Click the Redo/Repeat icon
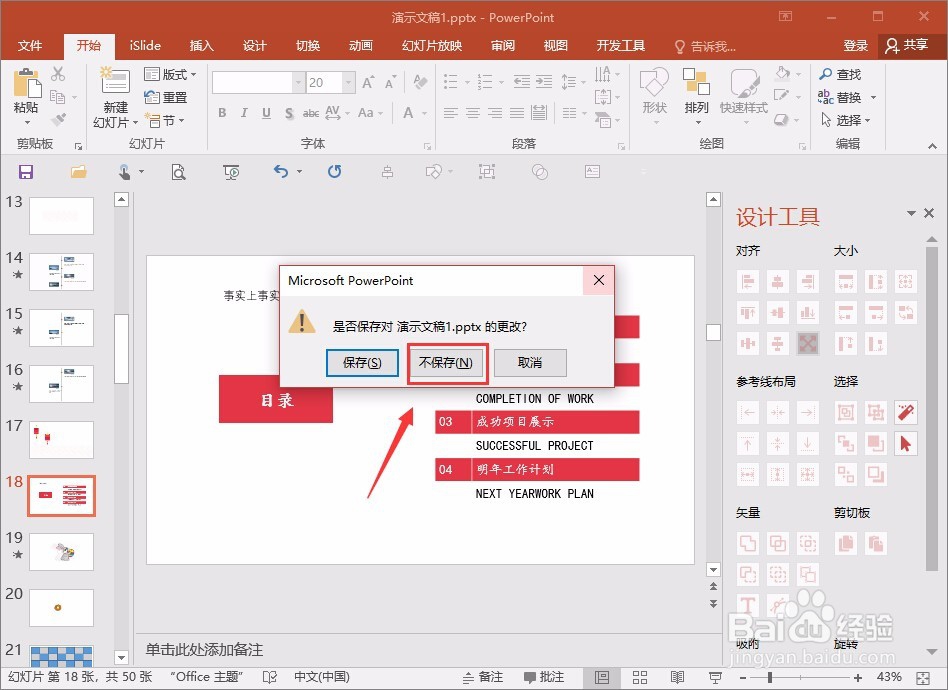The width and height of the screenshot is (948, 690). [x=334, y=172]
